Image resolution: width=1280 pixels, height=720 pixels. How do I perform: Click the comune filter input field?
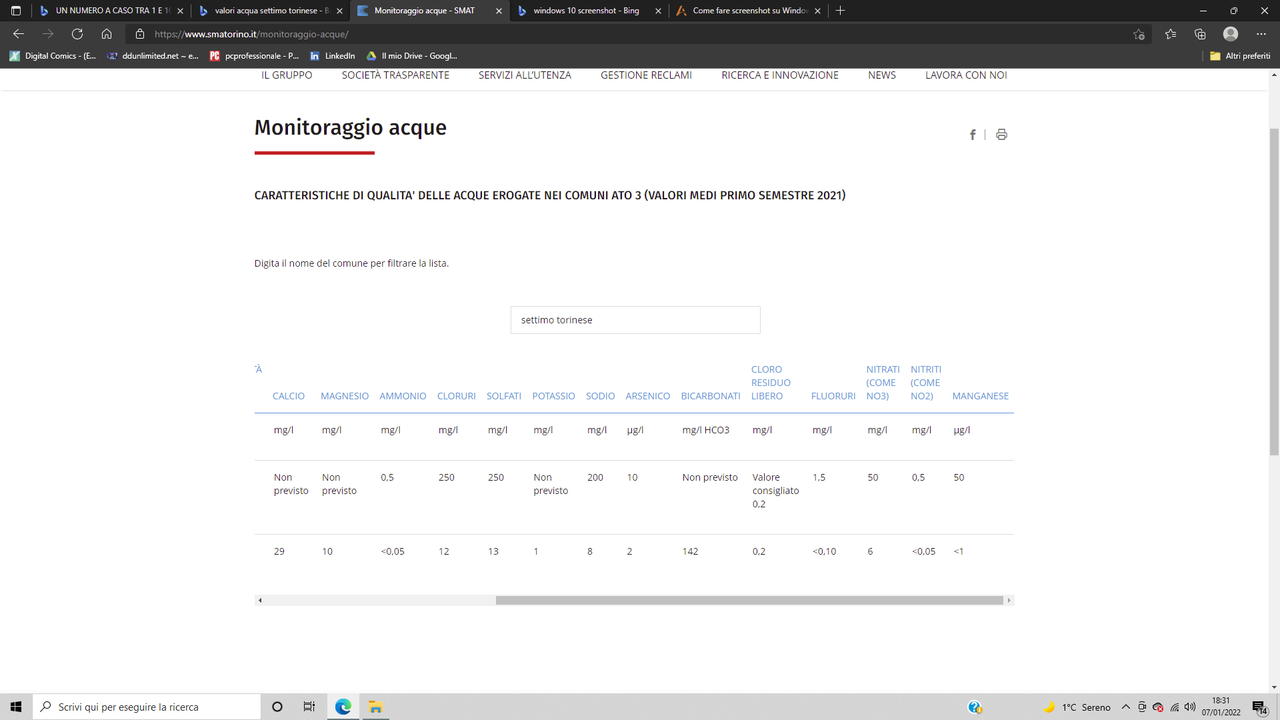pyautogui.click(x=635, y=320)
